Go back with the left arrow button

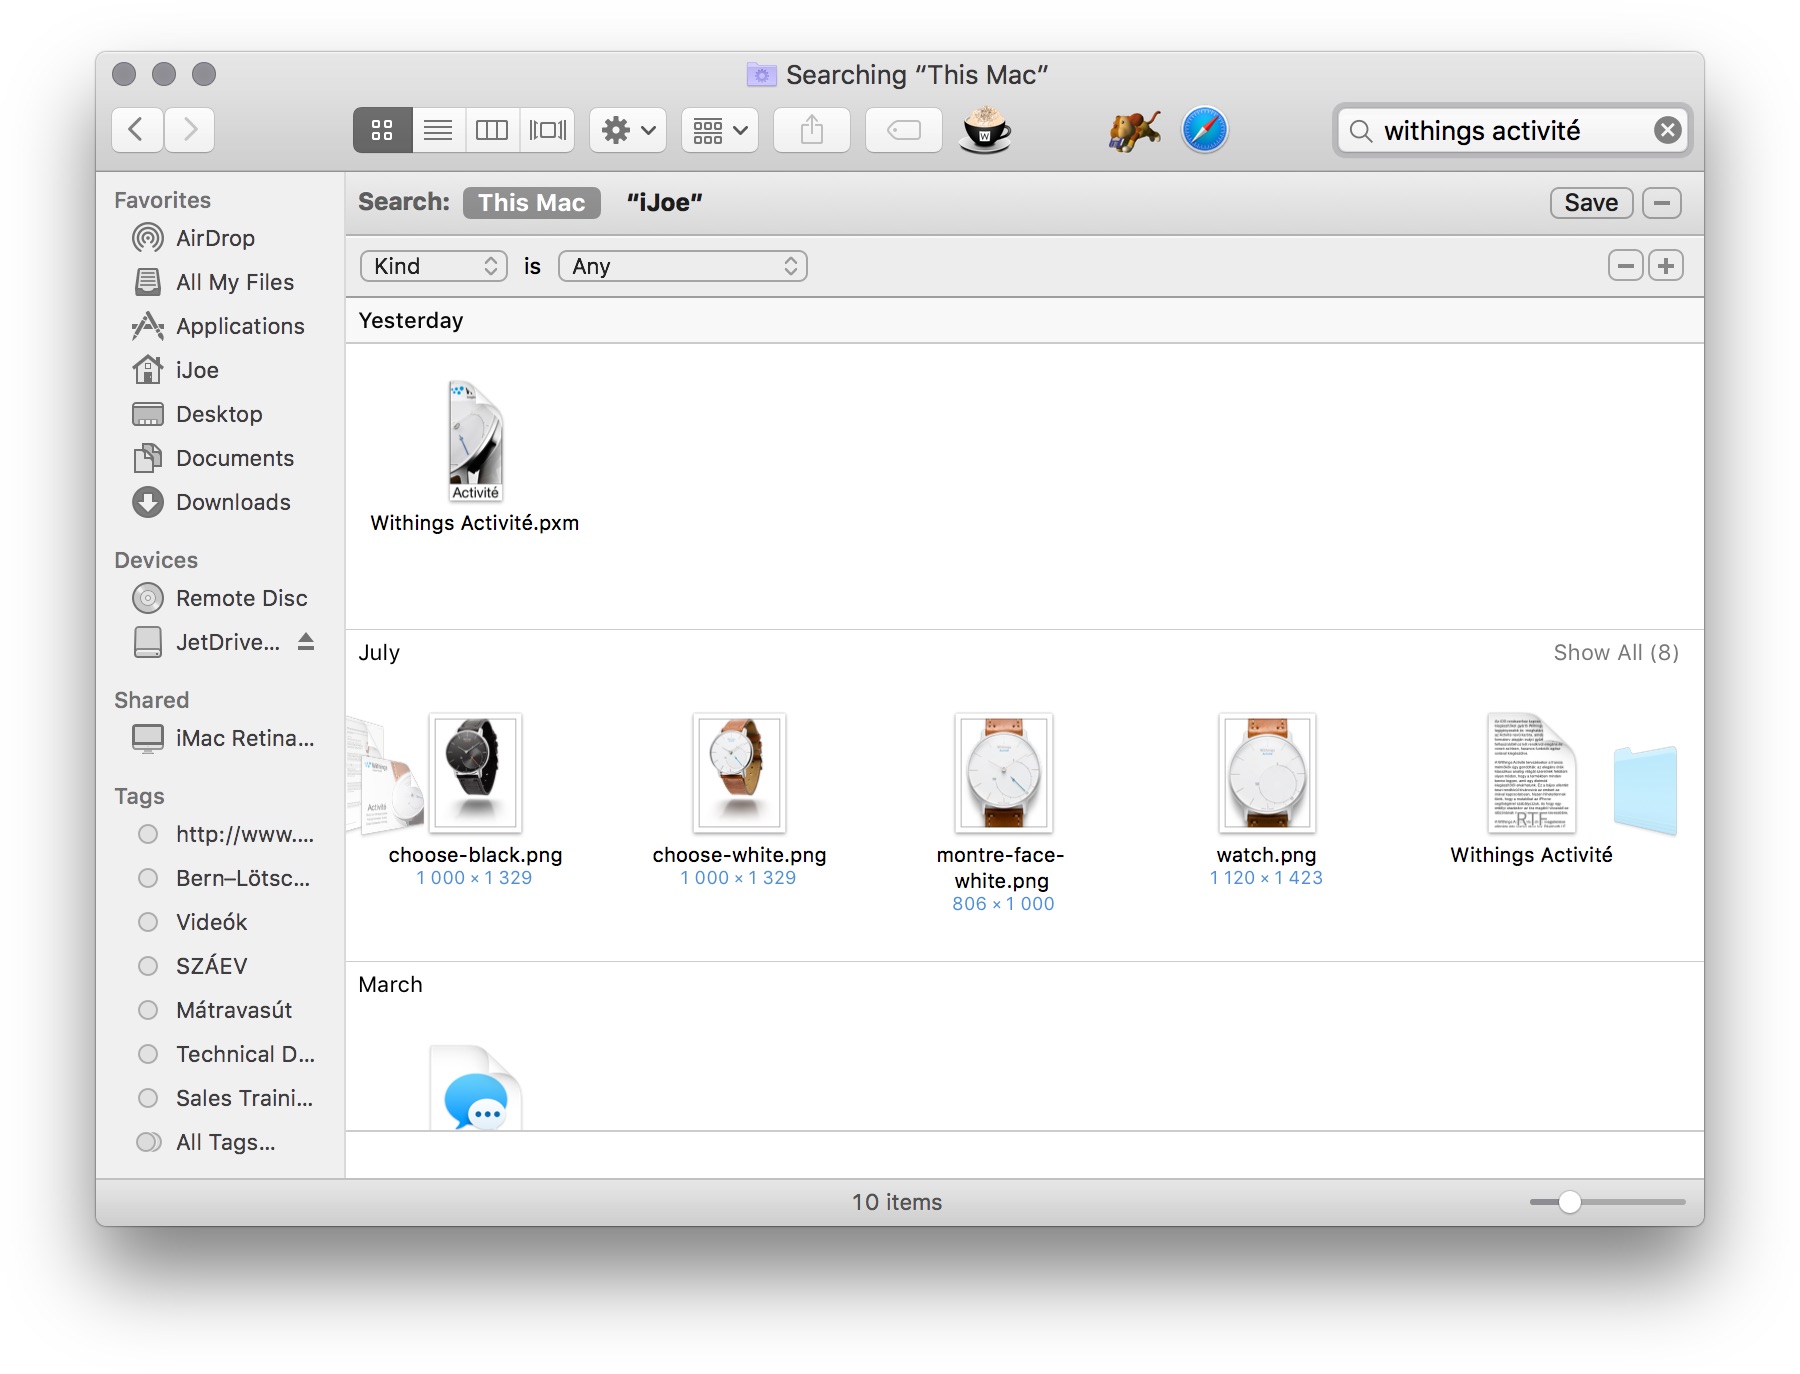(x=138, y=130)
